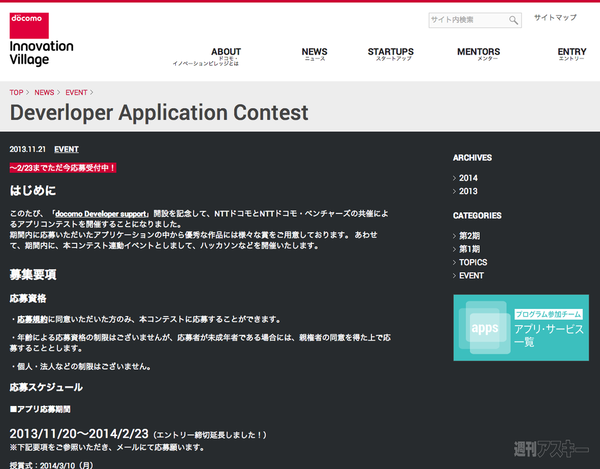Image resolution: width=600 pixels, height=469 pixels.
Task: Focus the site search field
Action: (474, 20)
